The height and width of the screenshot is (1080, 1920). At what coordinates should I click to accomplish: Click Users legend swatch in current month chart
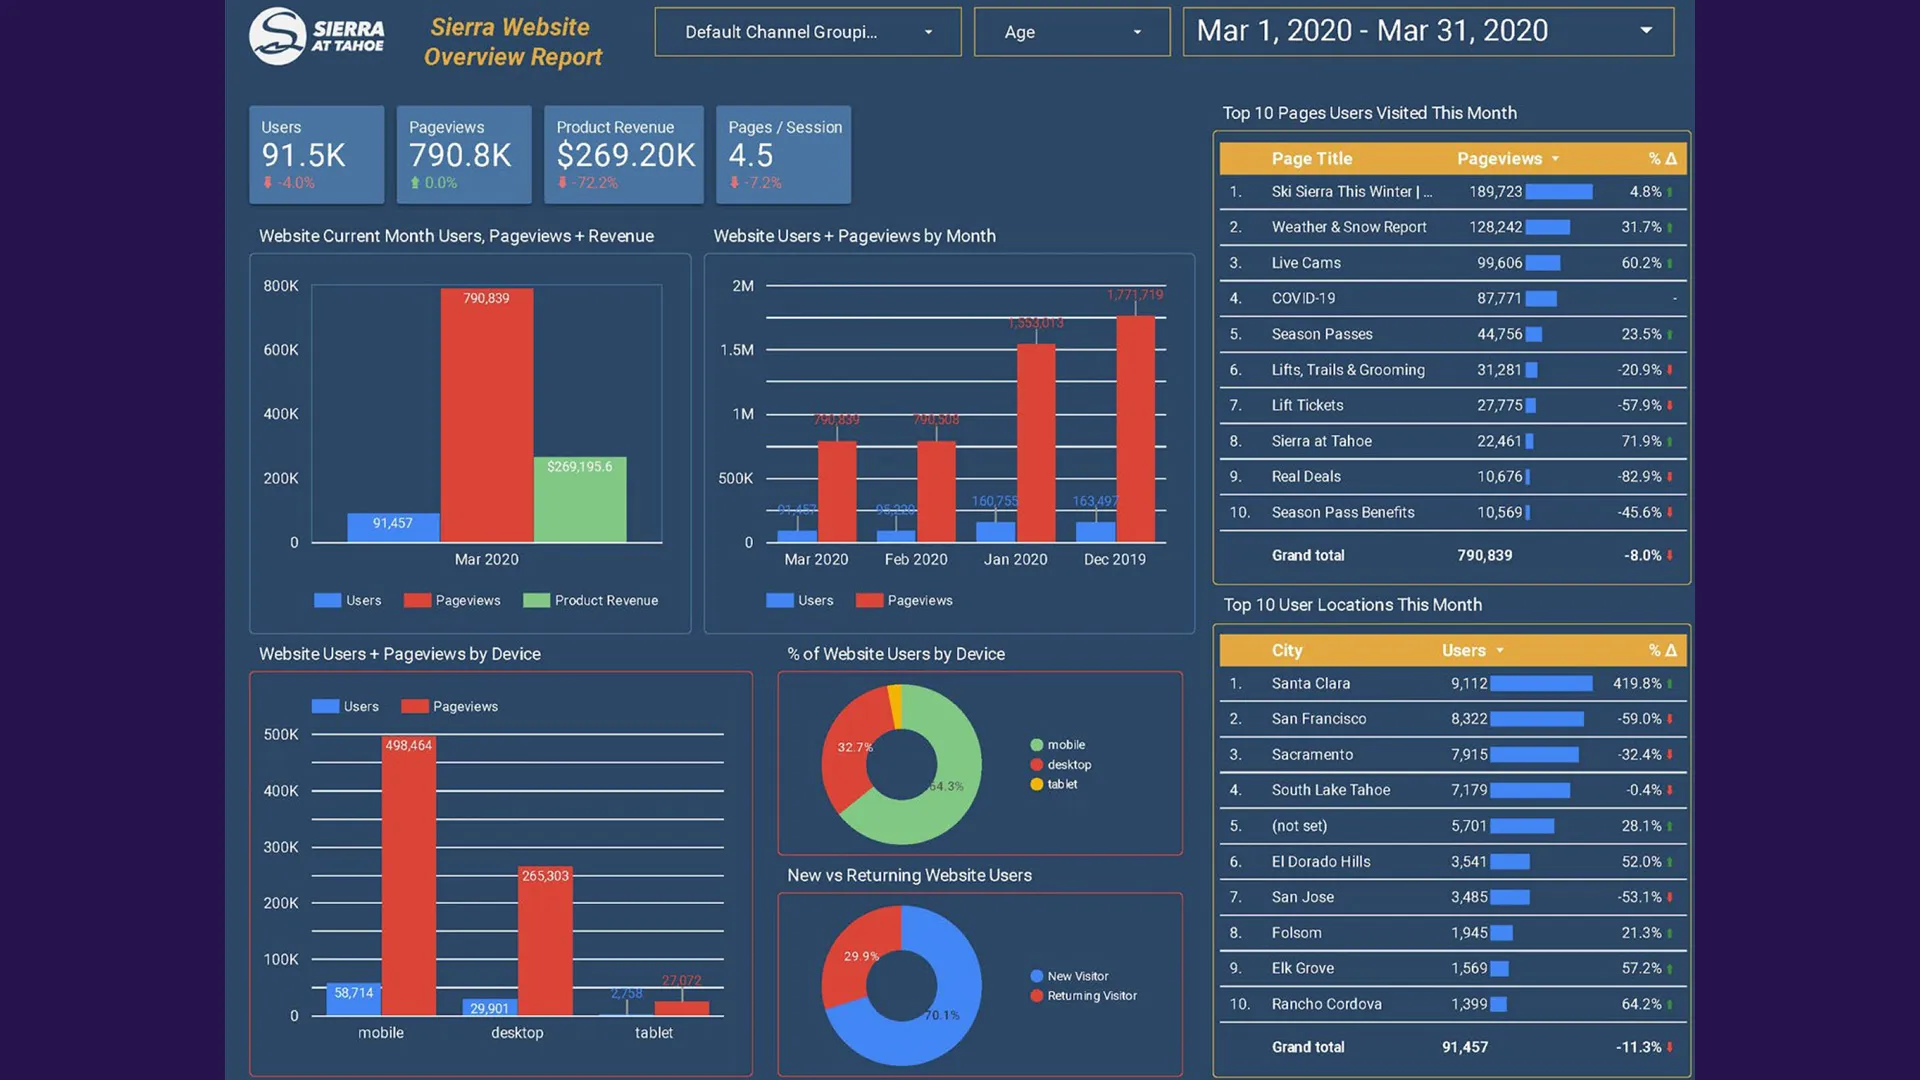[x=327, y=601]
